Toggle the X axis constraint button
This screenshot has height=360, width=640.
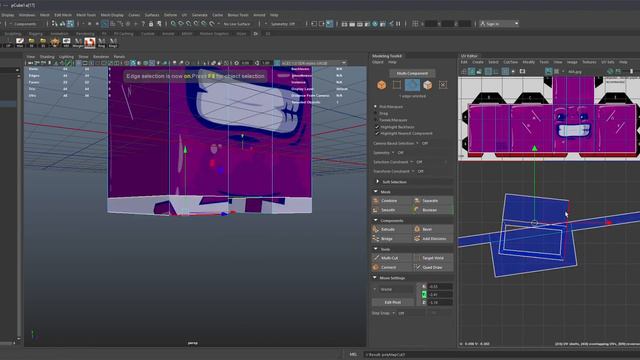click(x=424, y=287)
